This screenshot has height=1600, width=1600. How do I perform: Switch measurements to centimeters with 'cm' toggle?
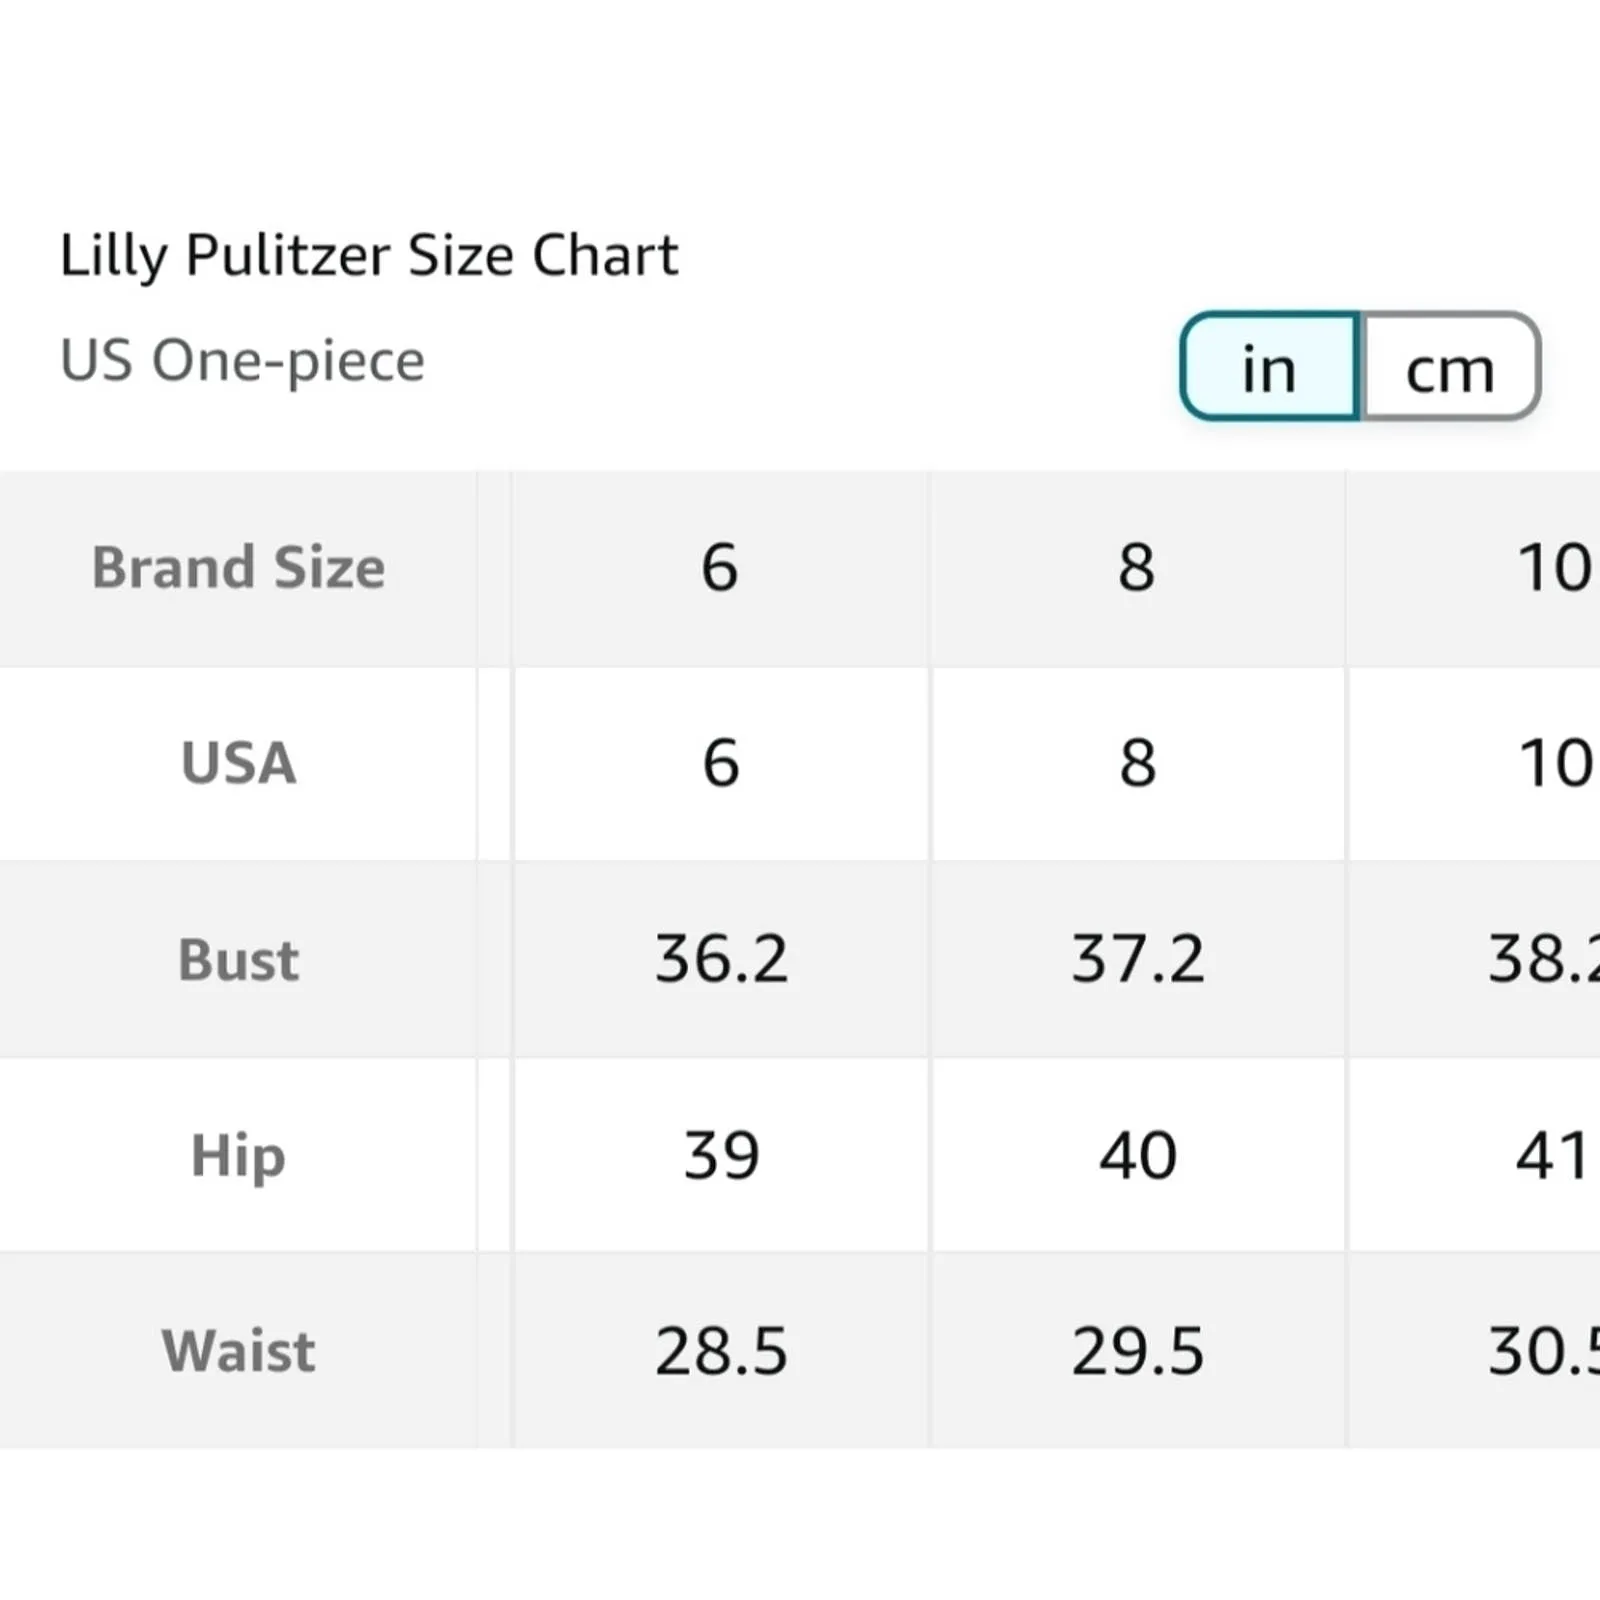pyautogui.click(x=1450, y=367)
